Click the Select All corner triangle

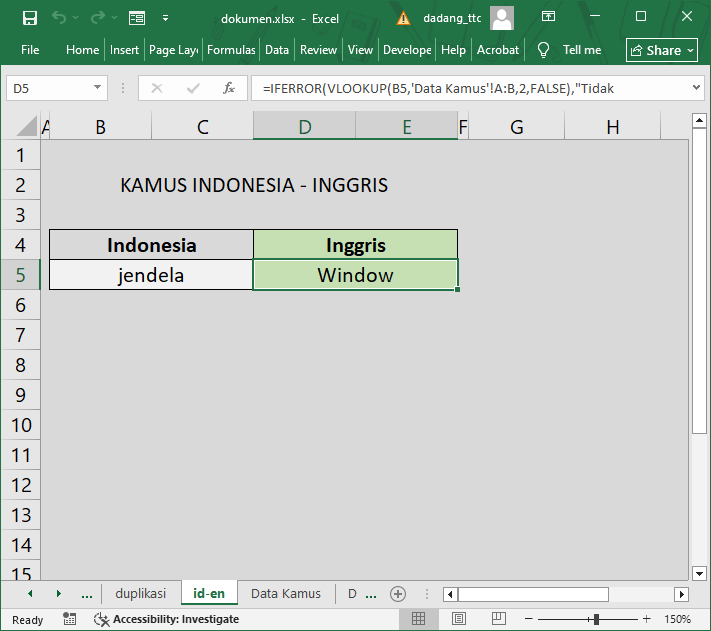pos(26,126)
